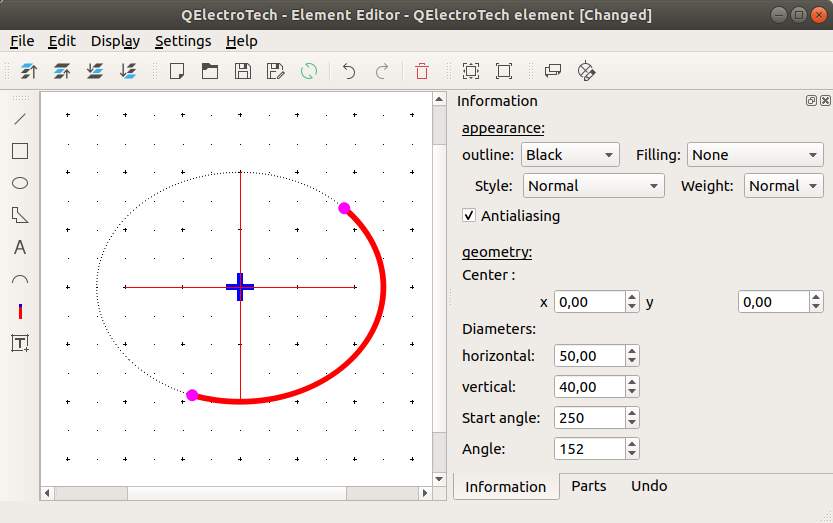Open the Settings menu
Viewport: 833px width, 523px height.
(x=183, y=41)
